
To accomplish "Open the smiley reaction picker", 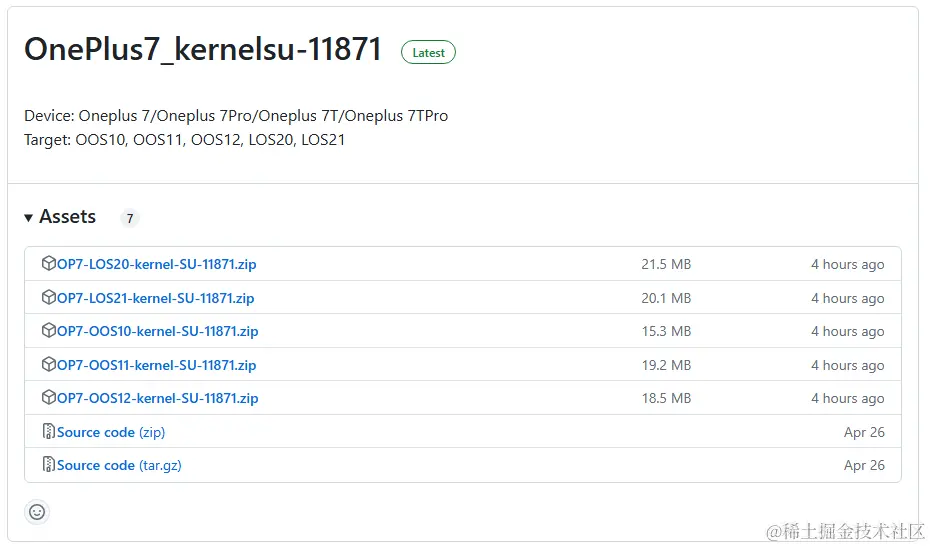I will point(37,512).
